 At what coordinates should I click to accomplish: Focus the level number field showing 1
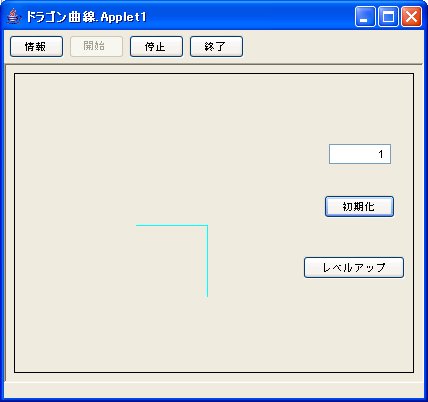(360, 154)
